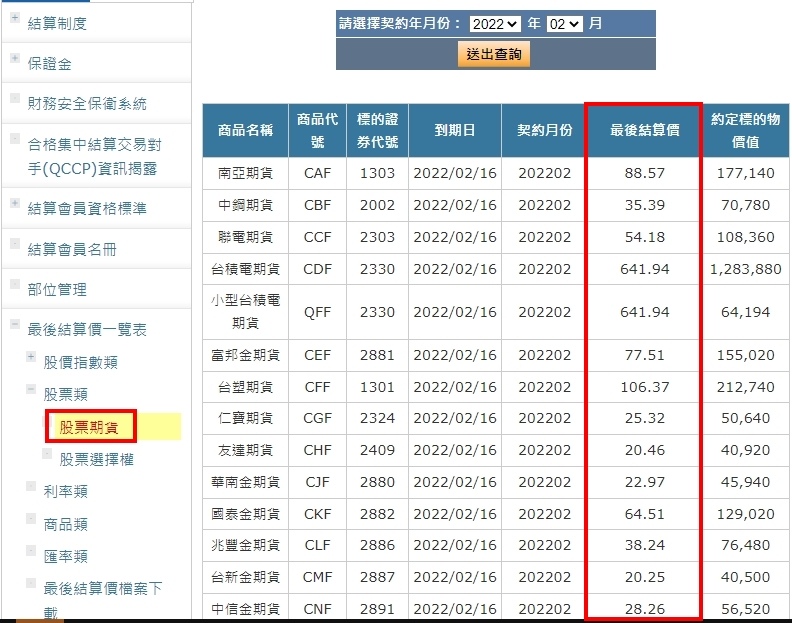This screenshot has width=792, height=623.
Task: Open 財務安全保衛系統 menu item
Action: (x=87, y=104)
